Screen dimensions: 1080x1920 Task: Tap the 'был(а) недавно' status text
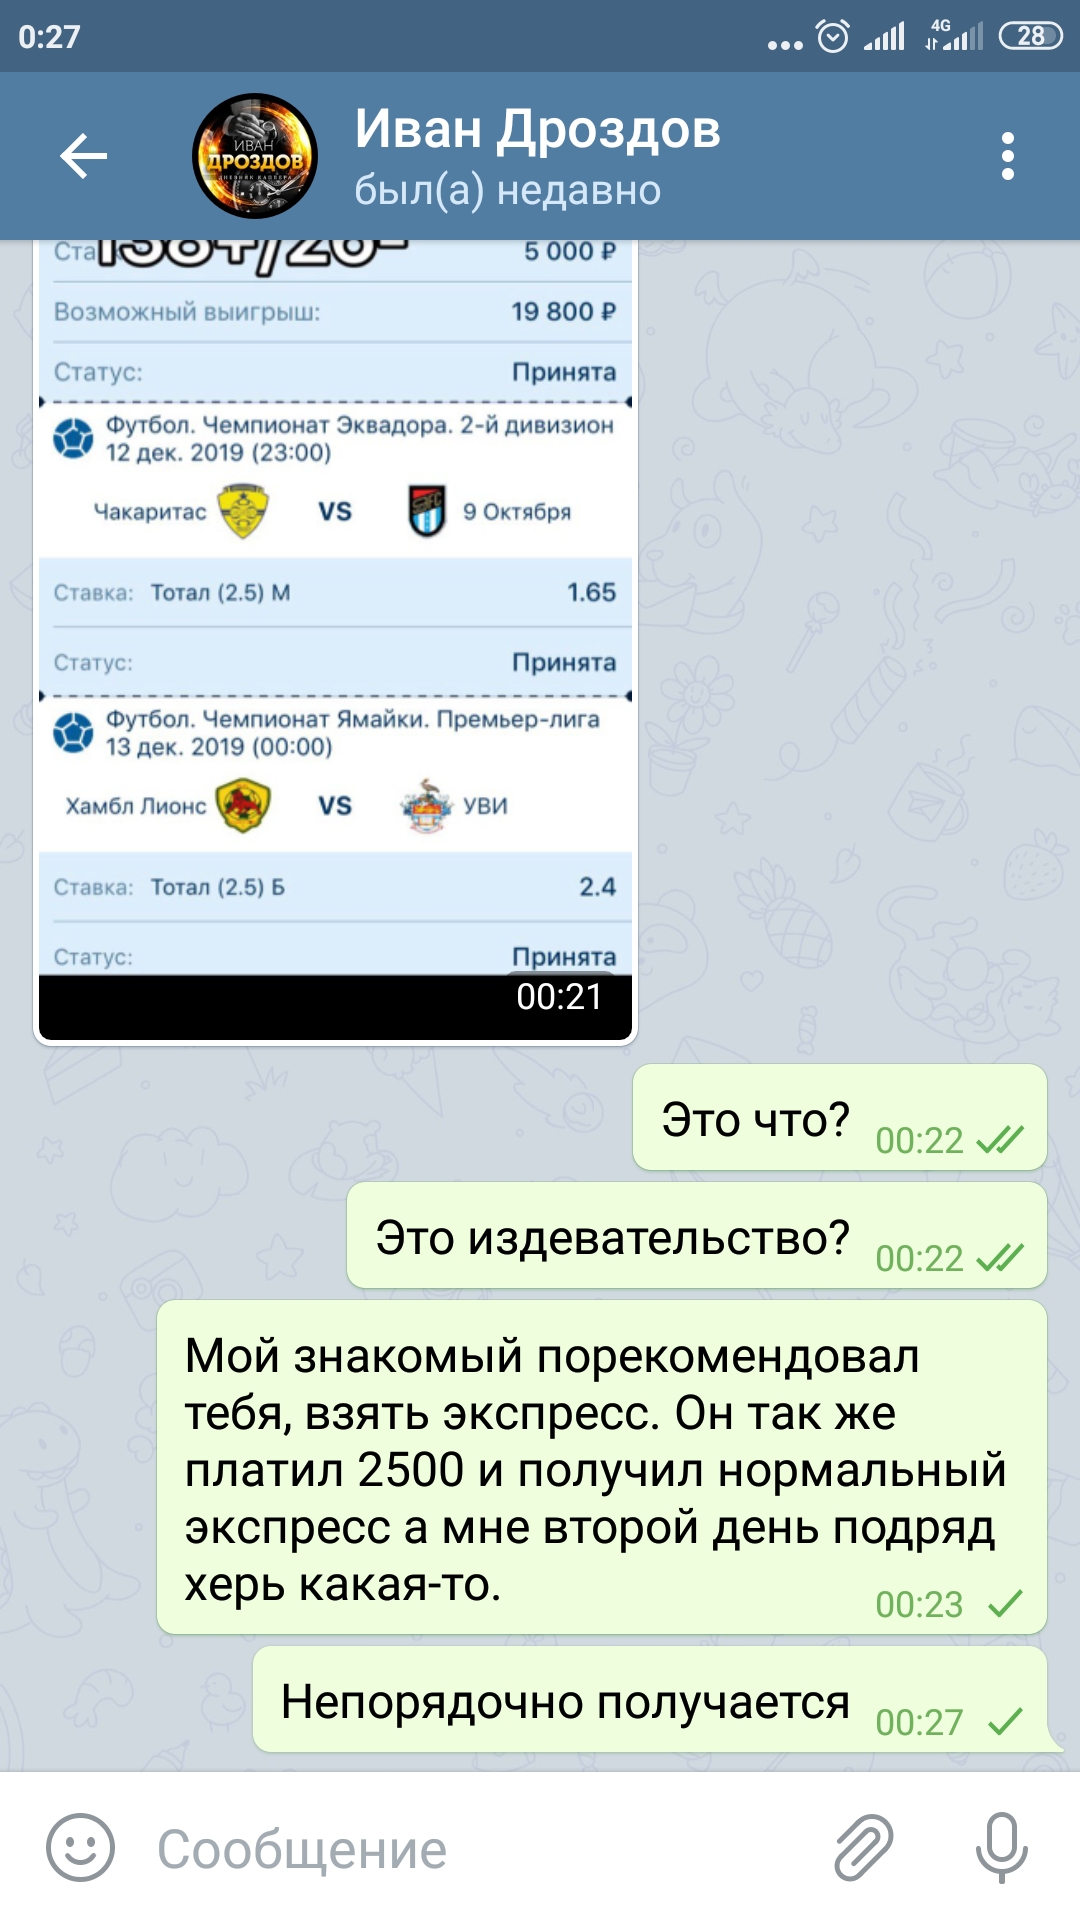[508, 190]
